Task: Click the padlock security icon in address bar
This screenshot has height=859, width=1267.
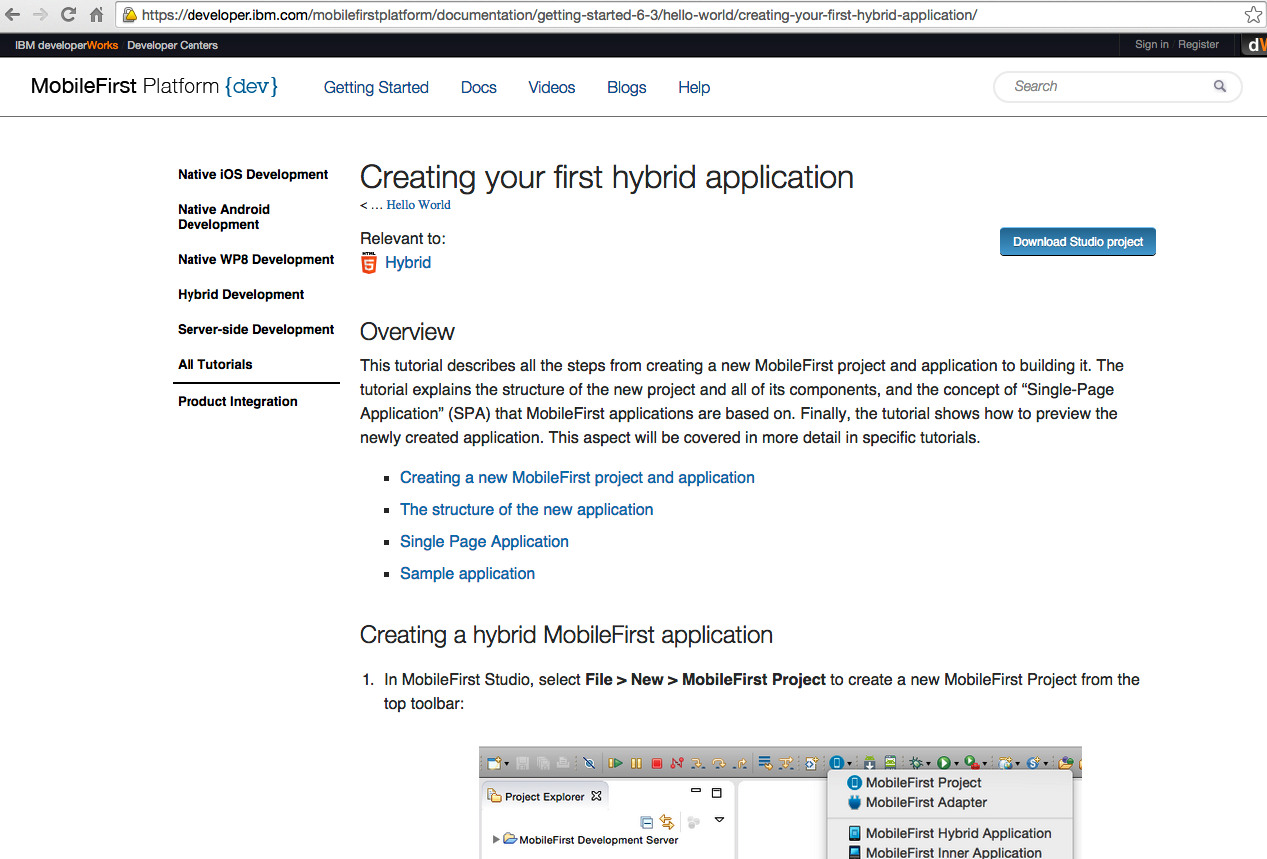Action: [129, 15]
